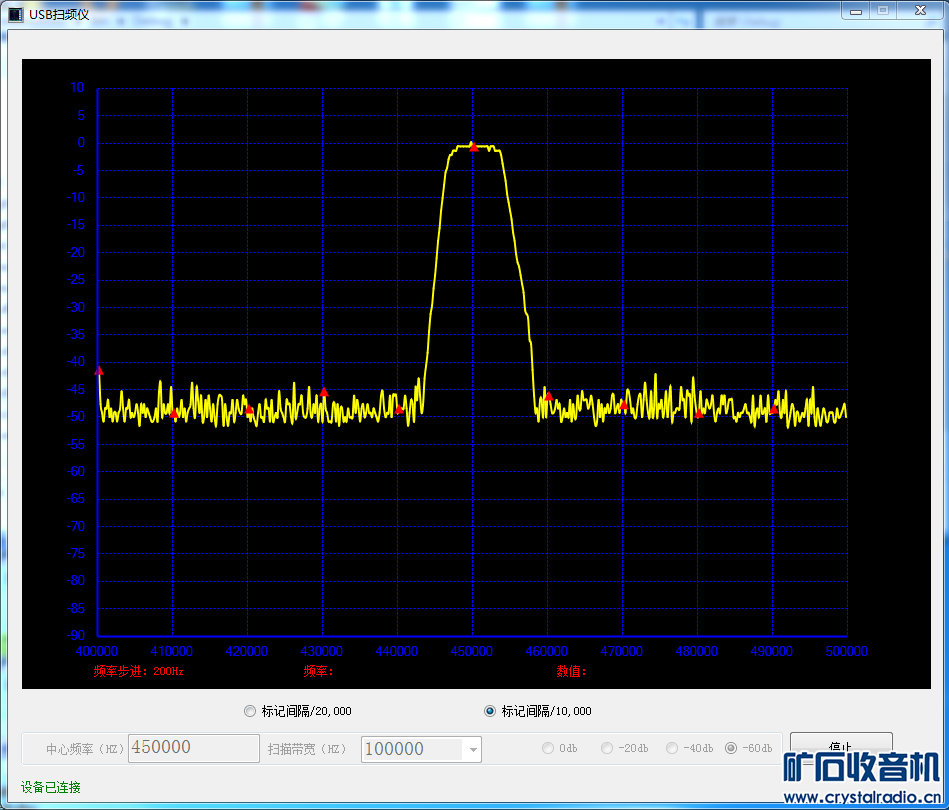Click the USB扫频仪 app icon in title bar

pos(16,13)
